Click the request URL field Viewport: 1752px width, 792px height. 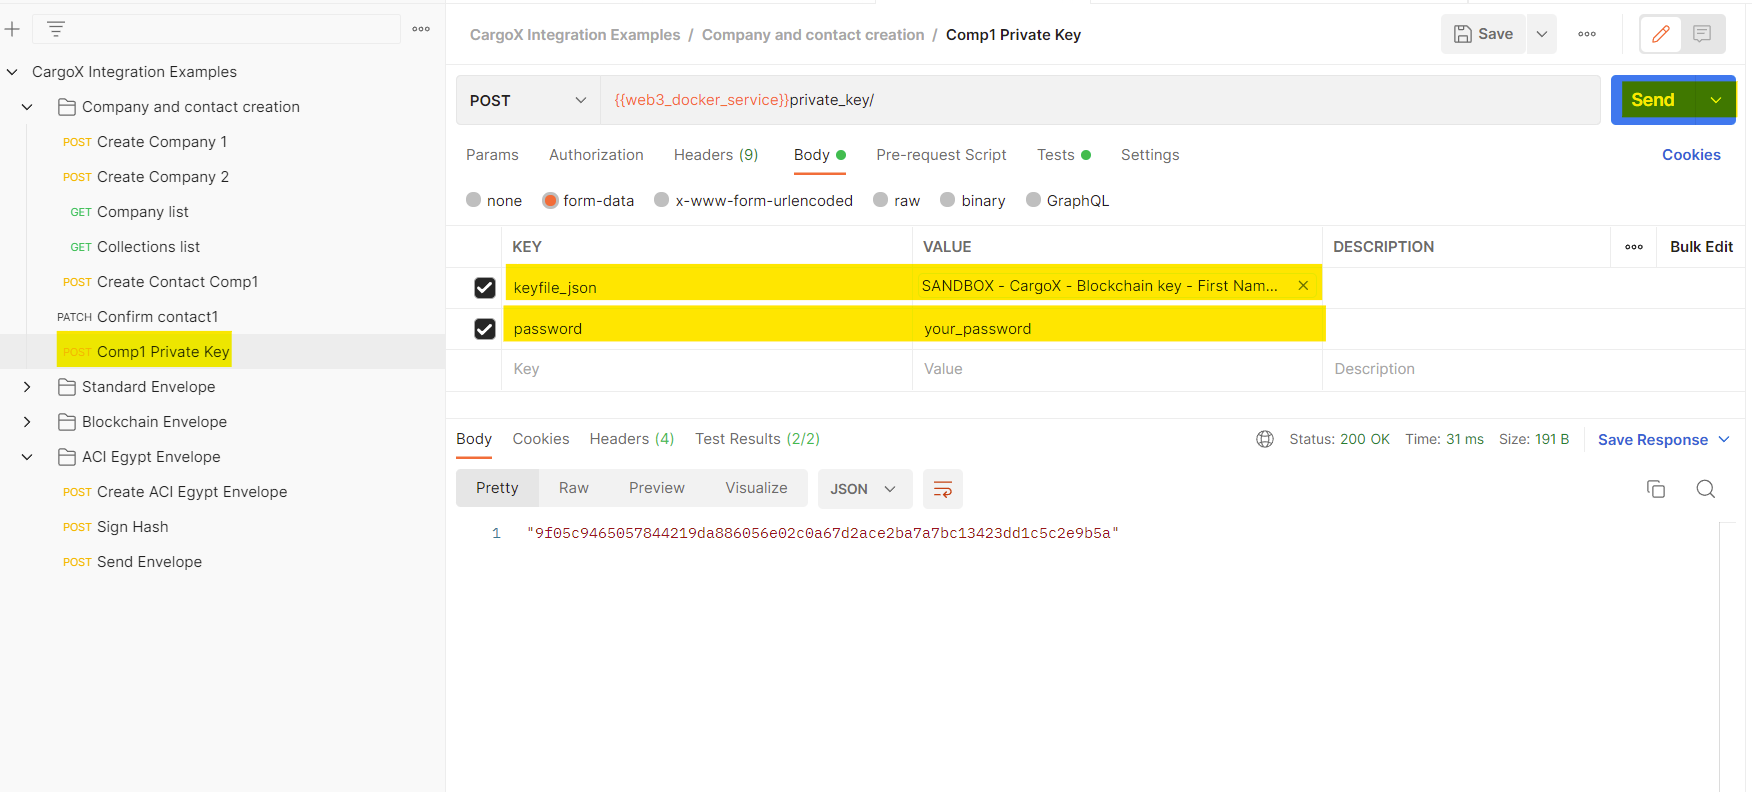(1100, 100)
